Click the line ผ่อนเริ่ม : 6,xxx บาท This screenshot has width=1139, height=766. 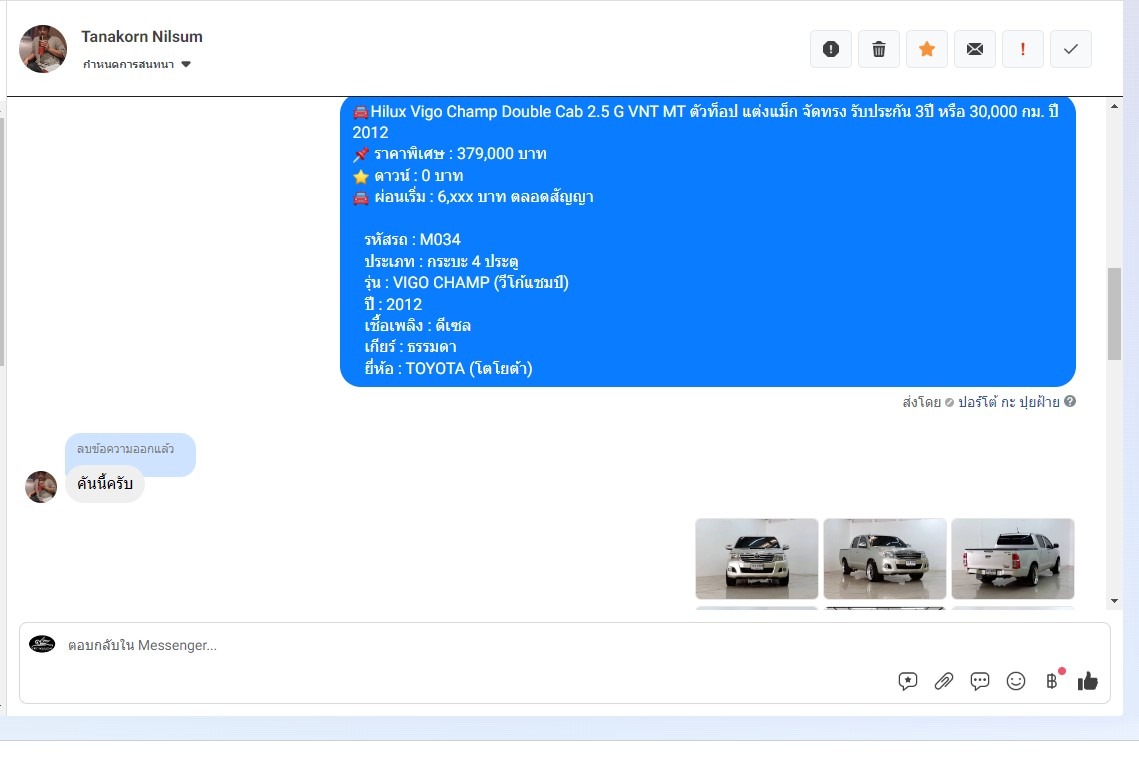(x=473, y=197)
